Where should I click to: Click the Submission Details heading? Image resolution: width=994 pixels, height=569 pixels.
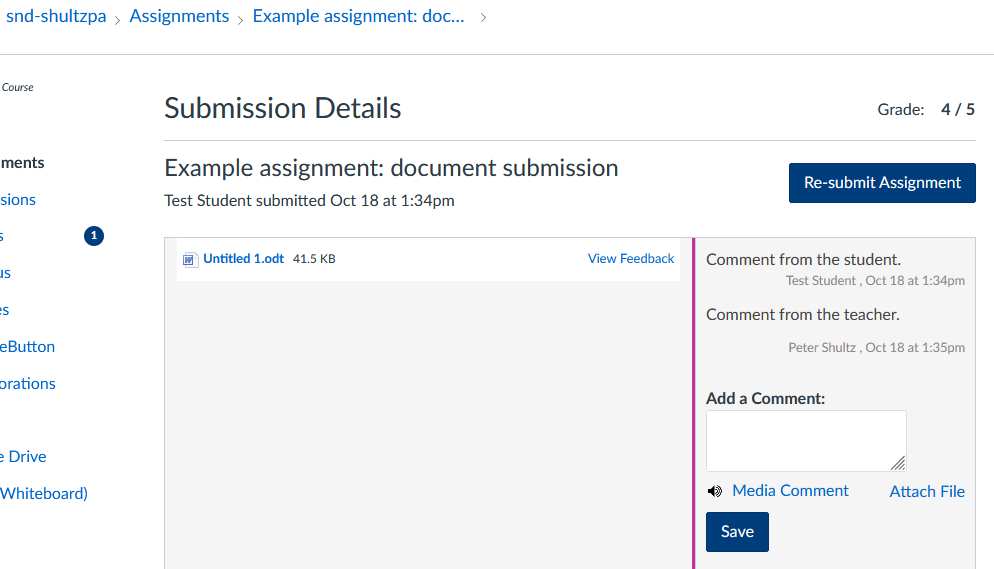[x=283, y=108]
